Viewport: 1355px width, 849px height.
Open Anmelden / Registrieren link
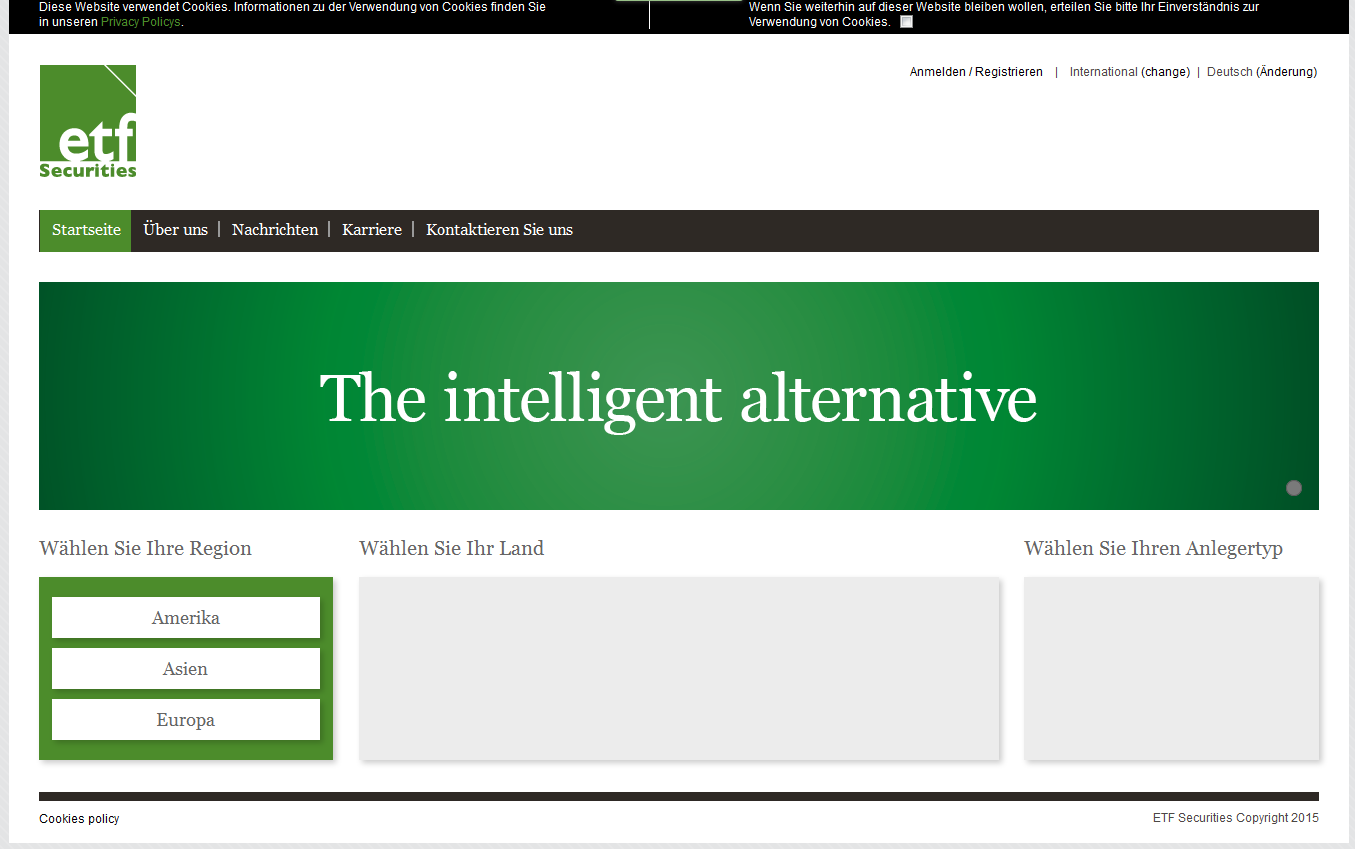(x=976, y=72)
